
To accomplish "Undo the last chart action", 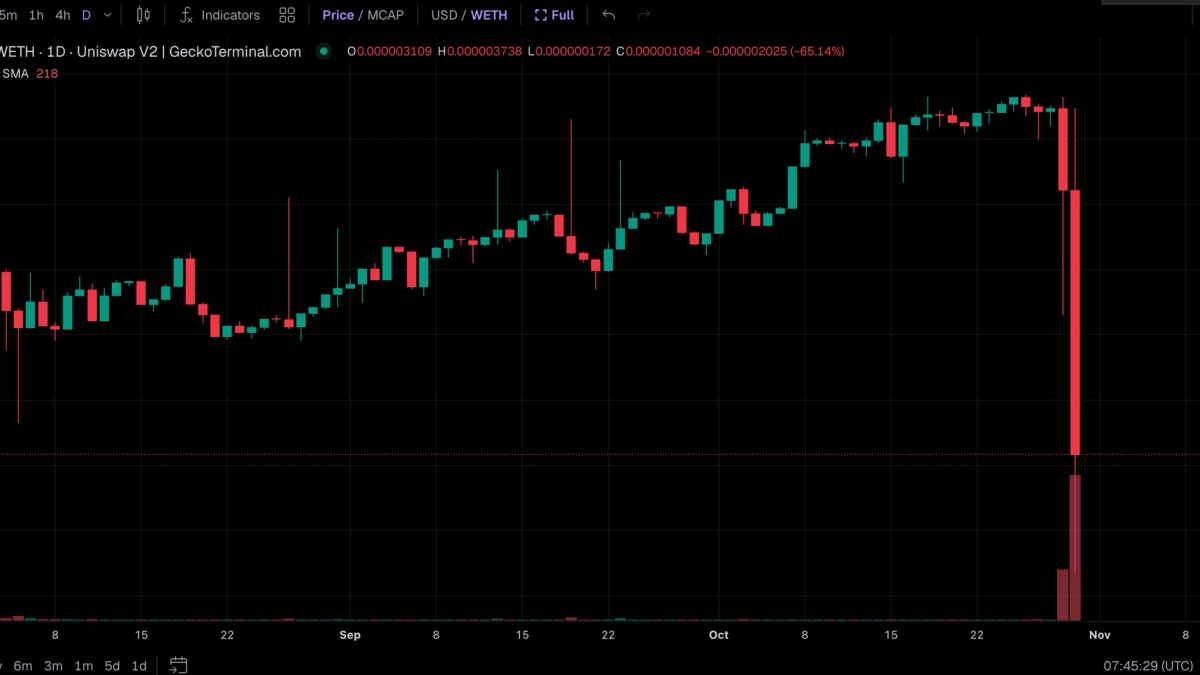I will click(609, 15).
